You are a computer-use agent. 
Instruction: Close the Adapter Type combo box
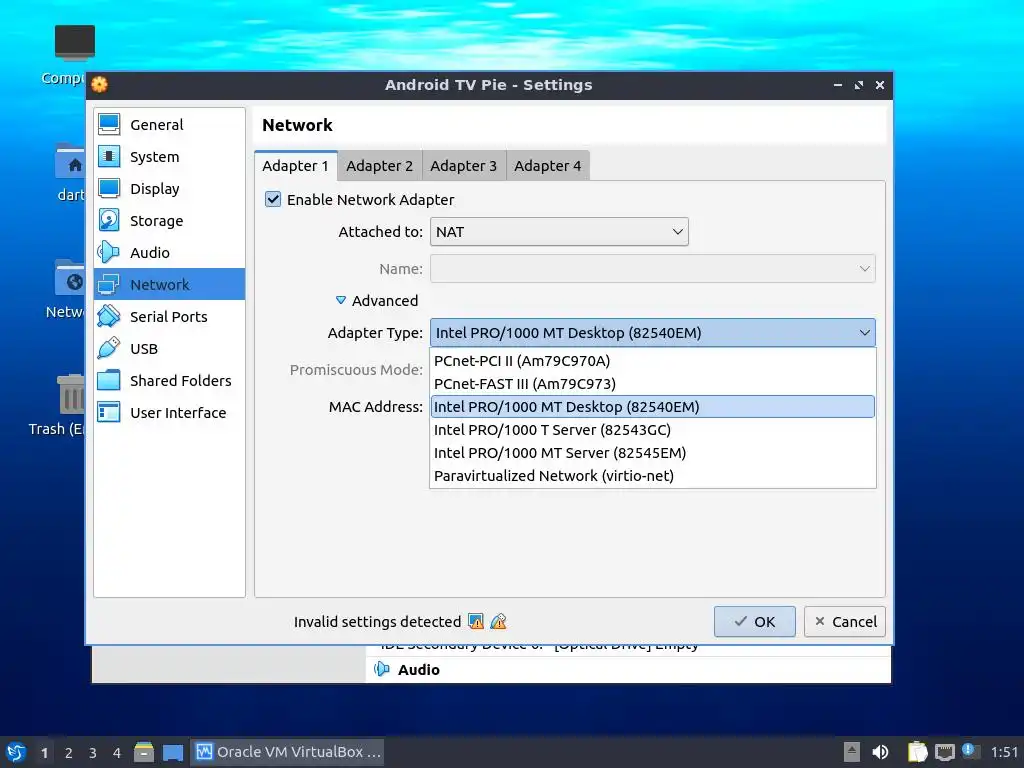652,332
